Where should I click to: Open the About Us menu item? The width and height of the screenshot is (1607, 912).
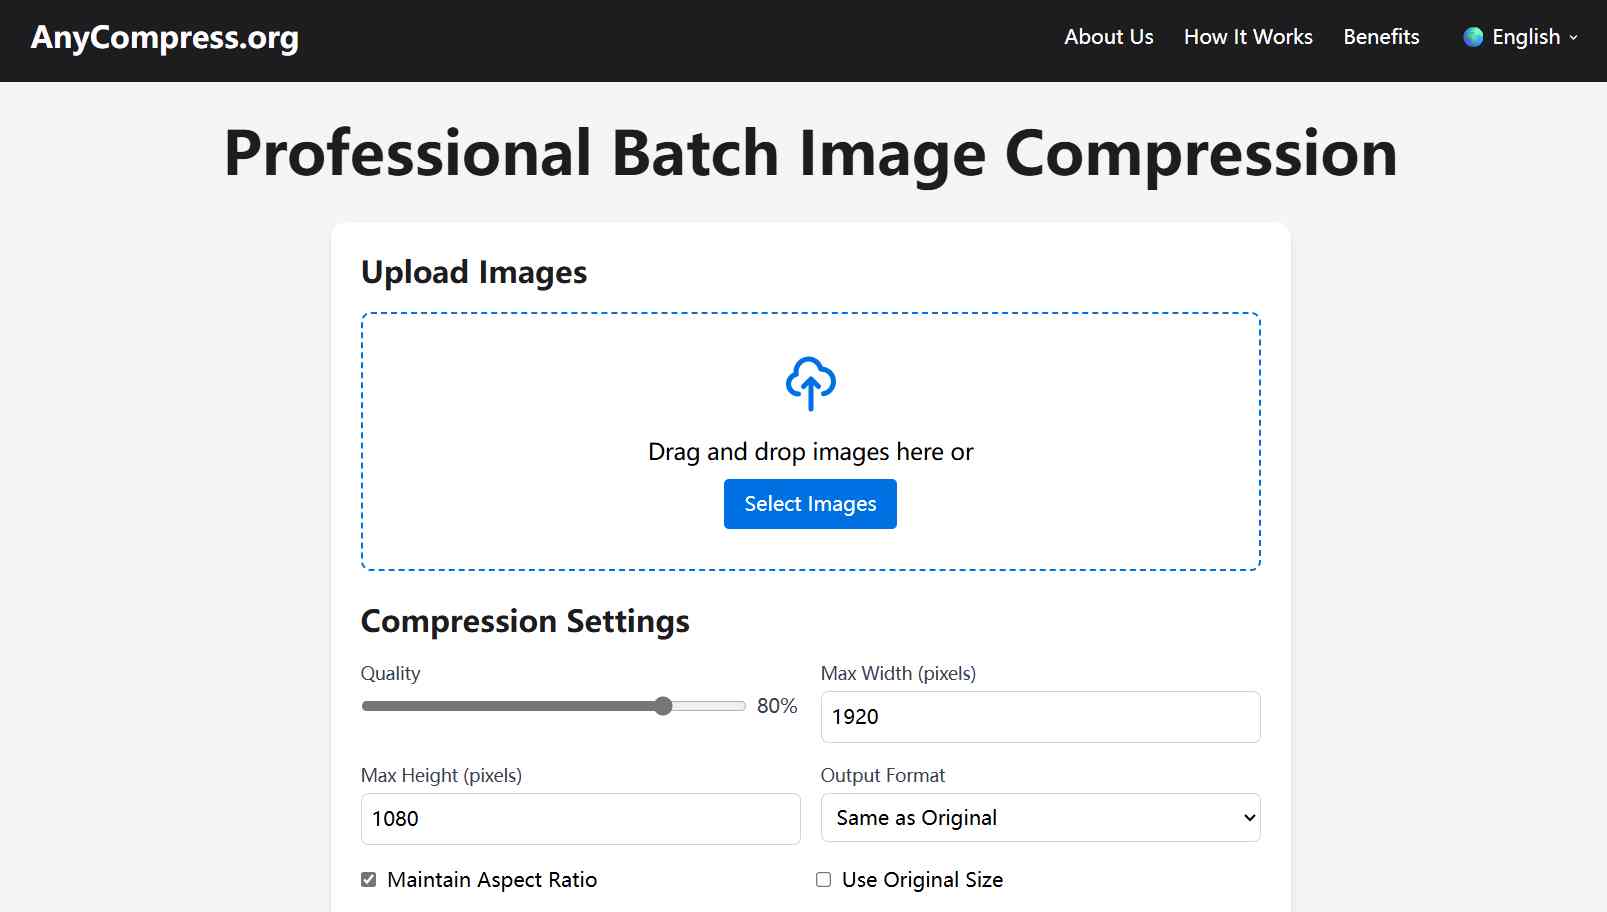[x=1108, y=37]
